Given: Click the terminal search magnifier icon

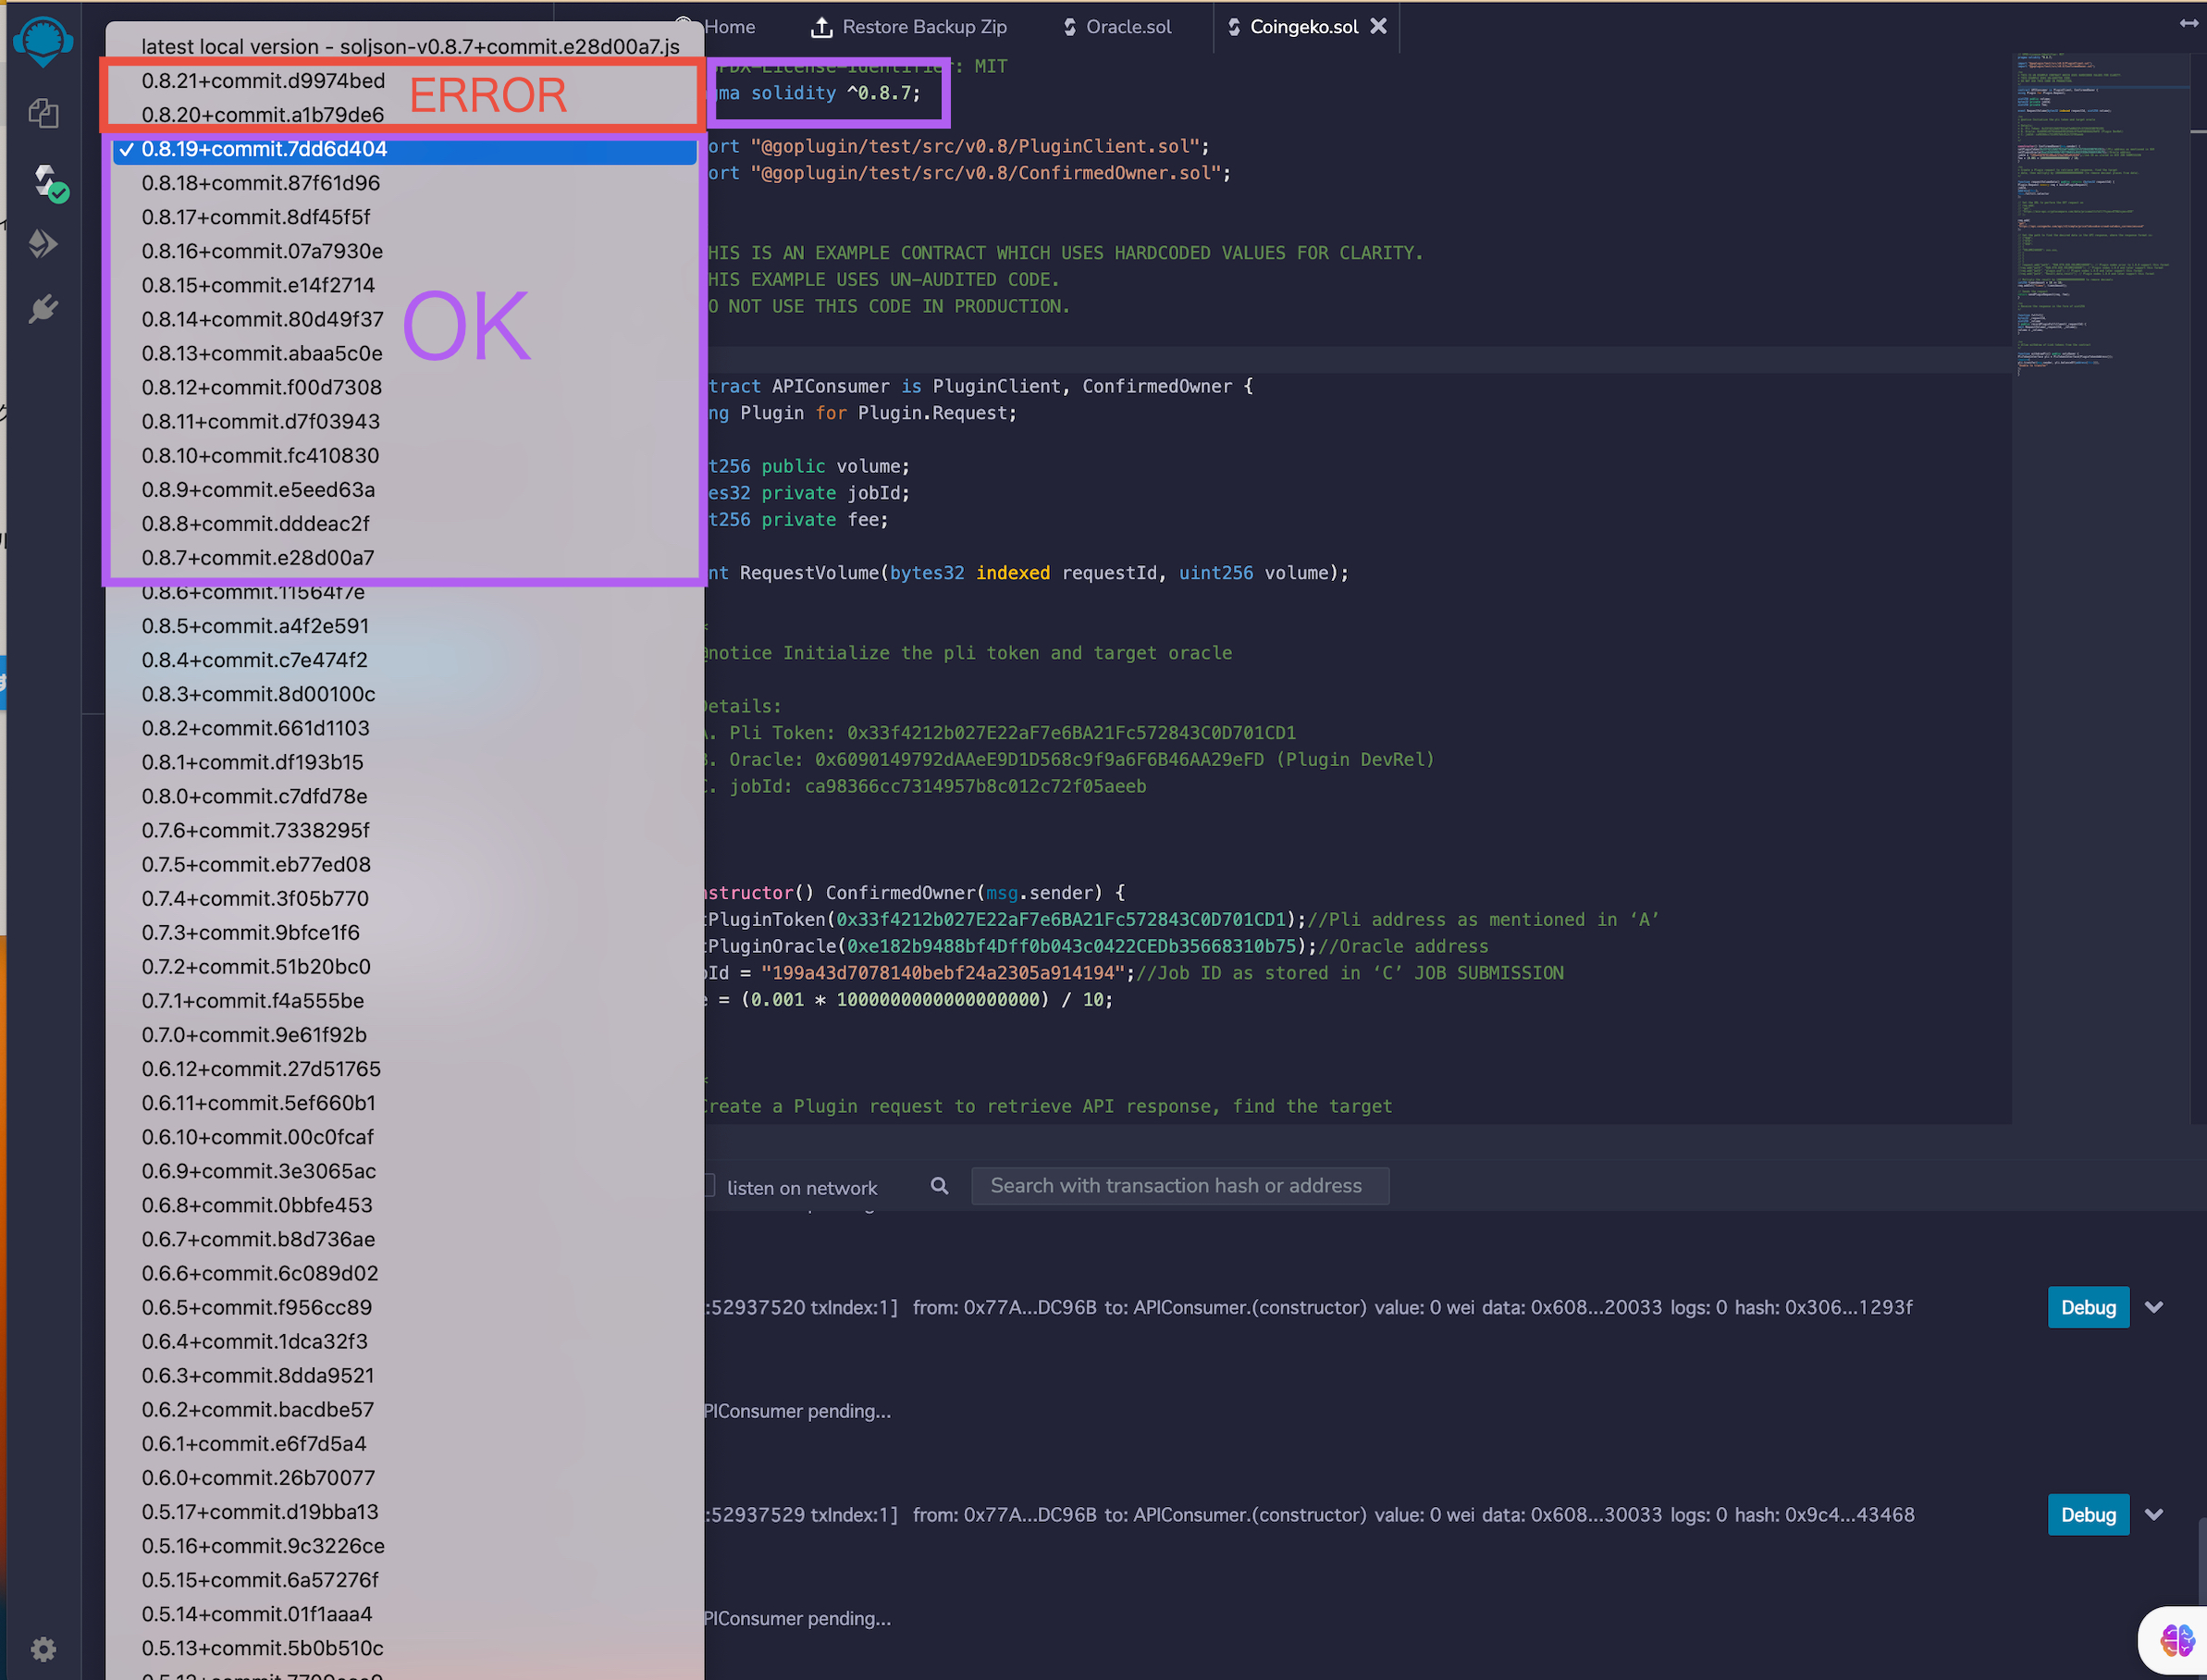Looking at the screenshot, I should tap(939, 1186).
